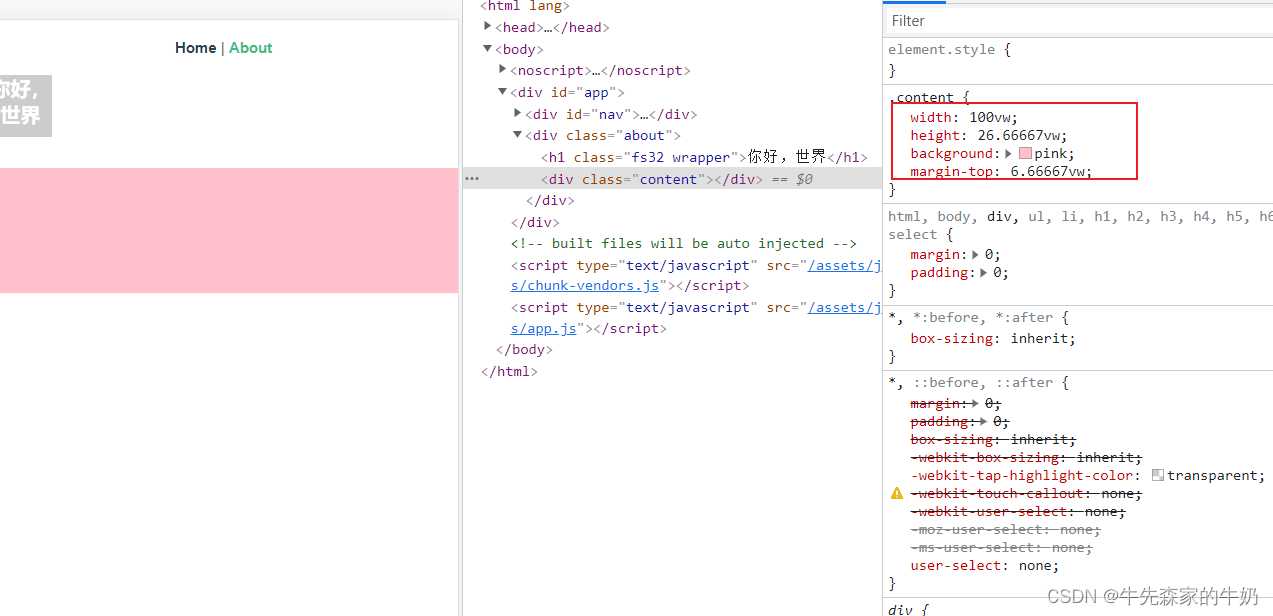
Task: Click the user-select none declaration
Action: (x=985, y=566)
